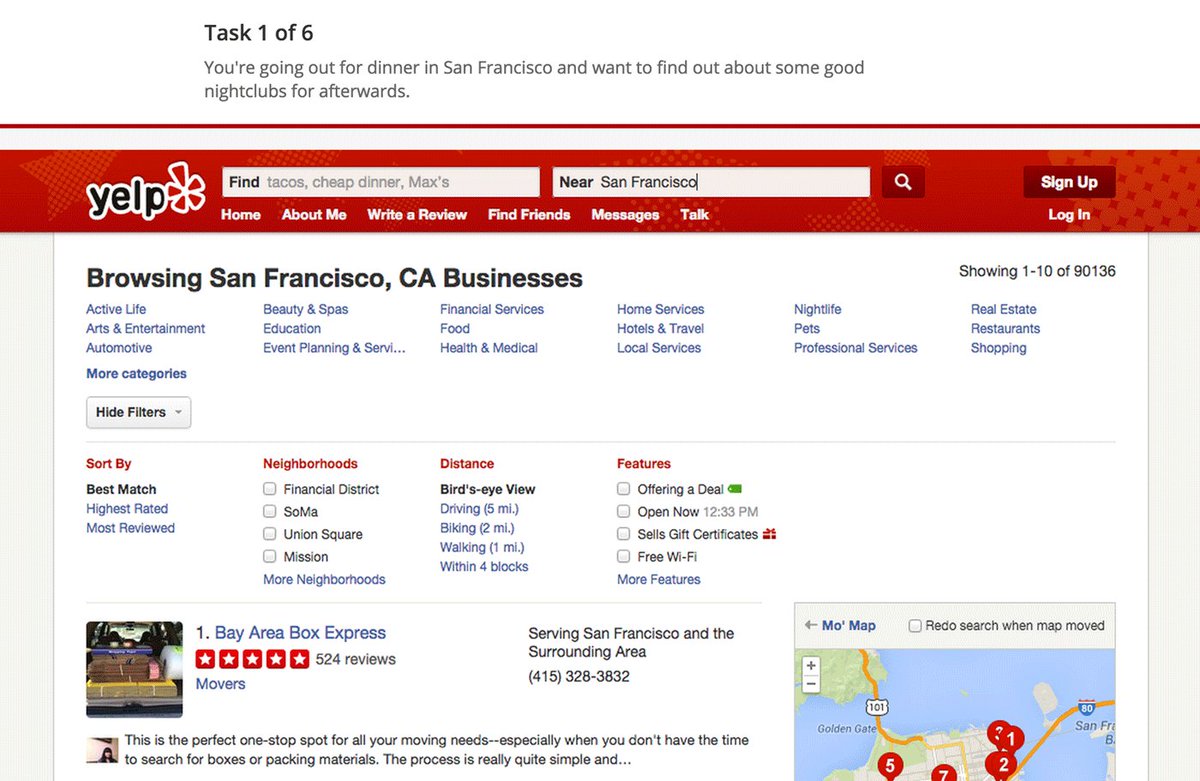Screen dimensions: 1200x781
Task: Click phone number (415) 328-3832
Action: coord(579,676)
